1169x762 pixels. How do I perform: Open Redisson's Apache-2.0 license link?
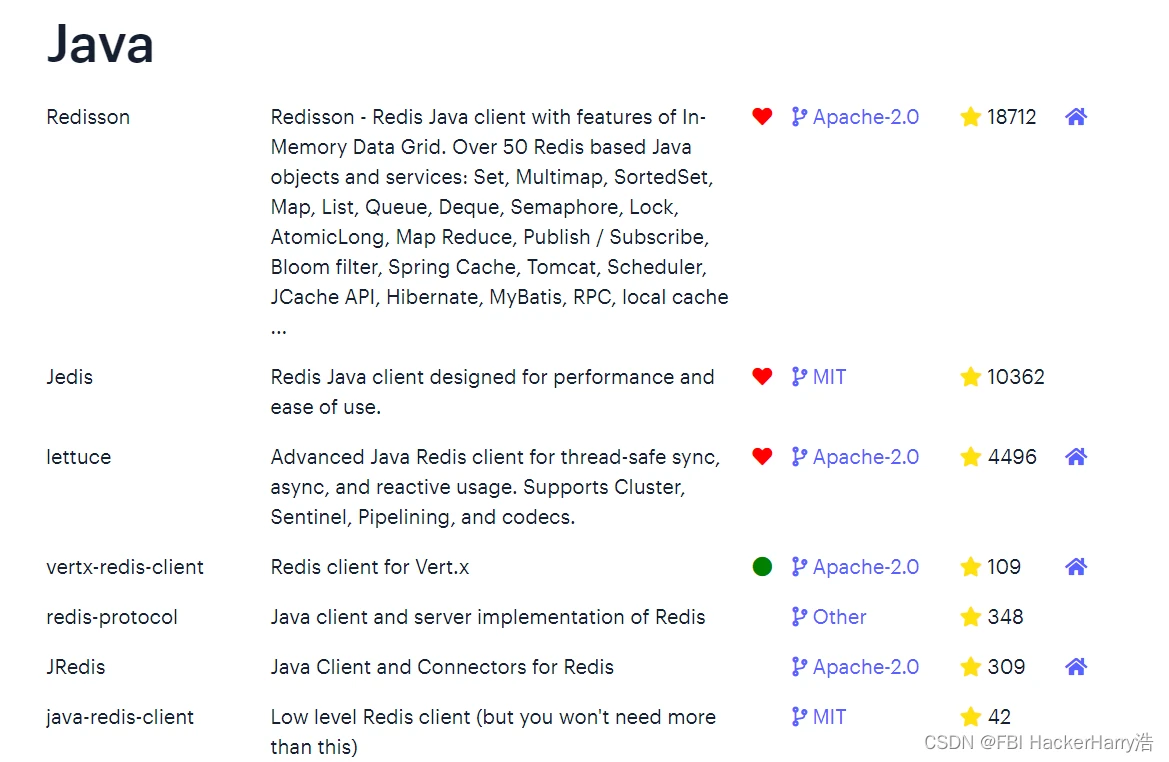[865, 117]
